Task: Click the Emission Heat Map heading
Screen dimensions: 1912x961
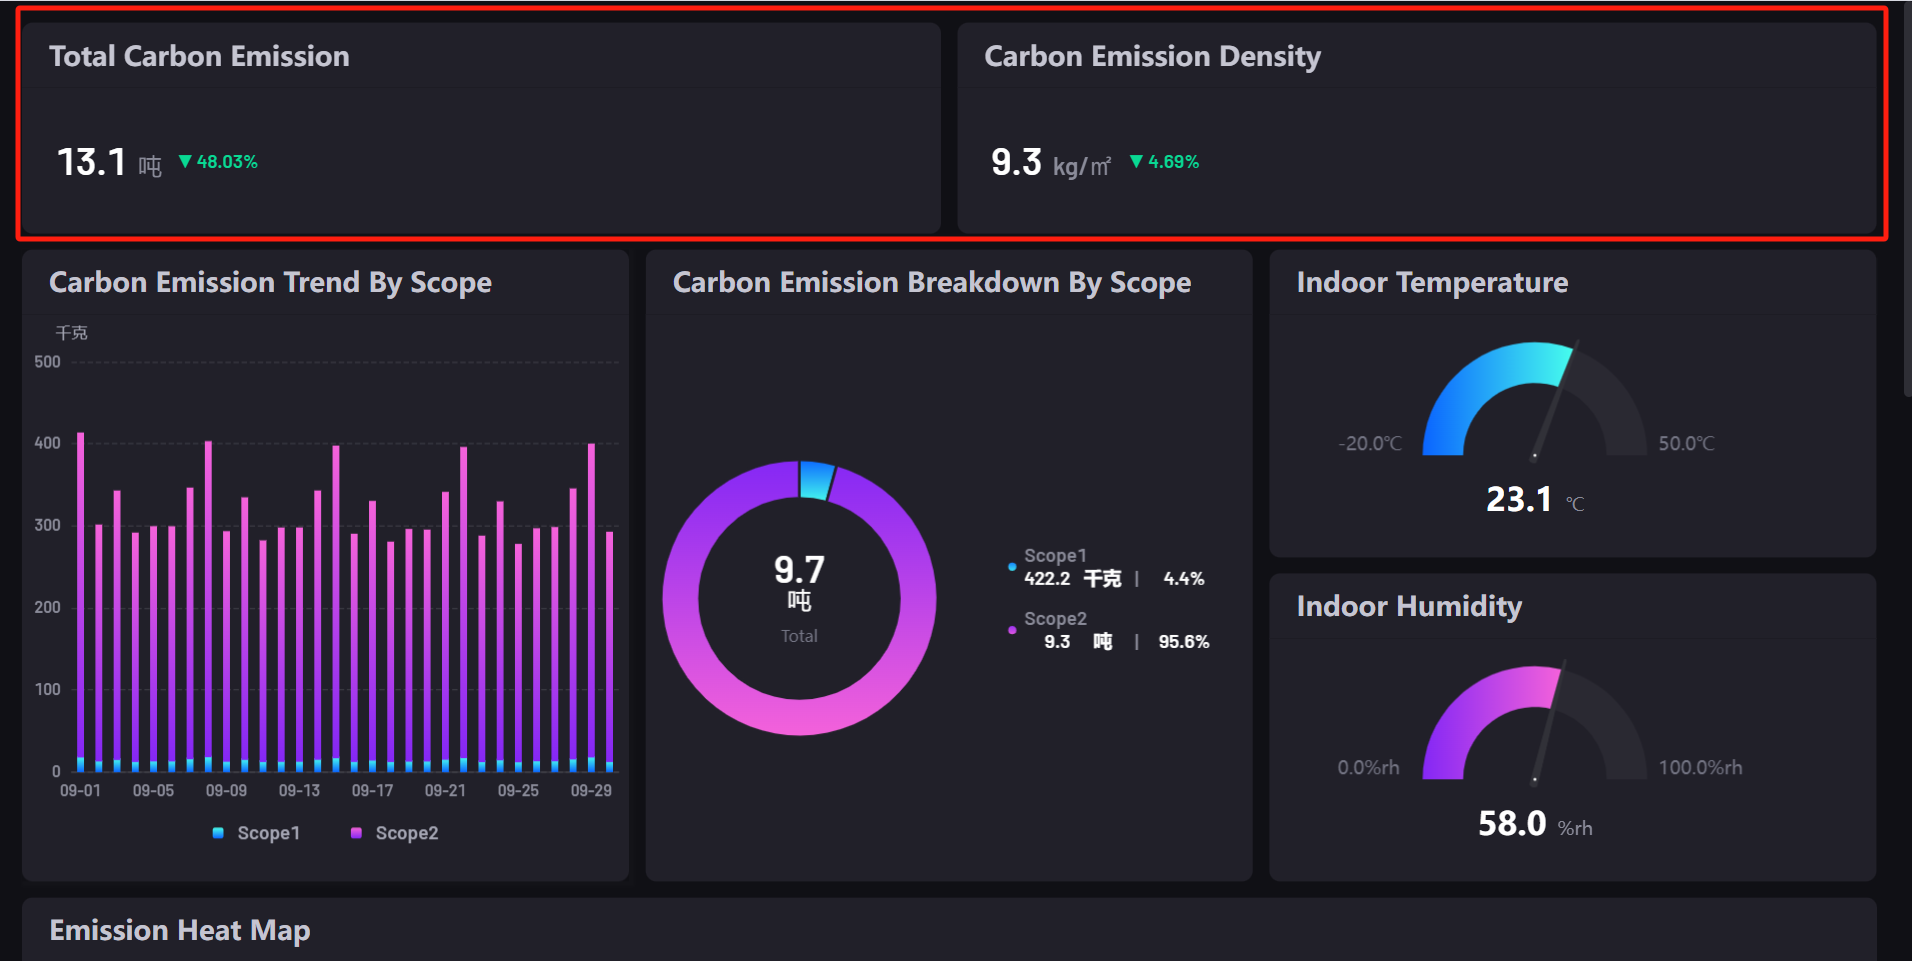Action: (180, 930)
